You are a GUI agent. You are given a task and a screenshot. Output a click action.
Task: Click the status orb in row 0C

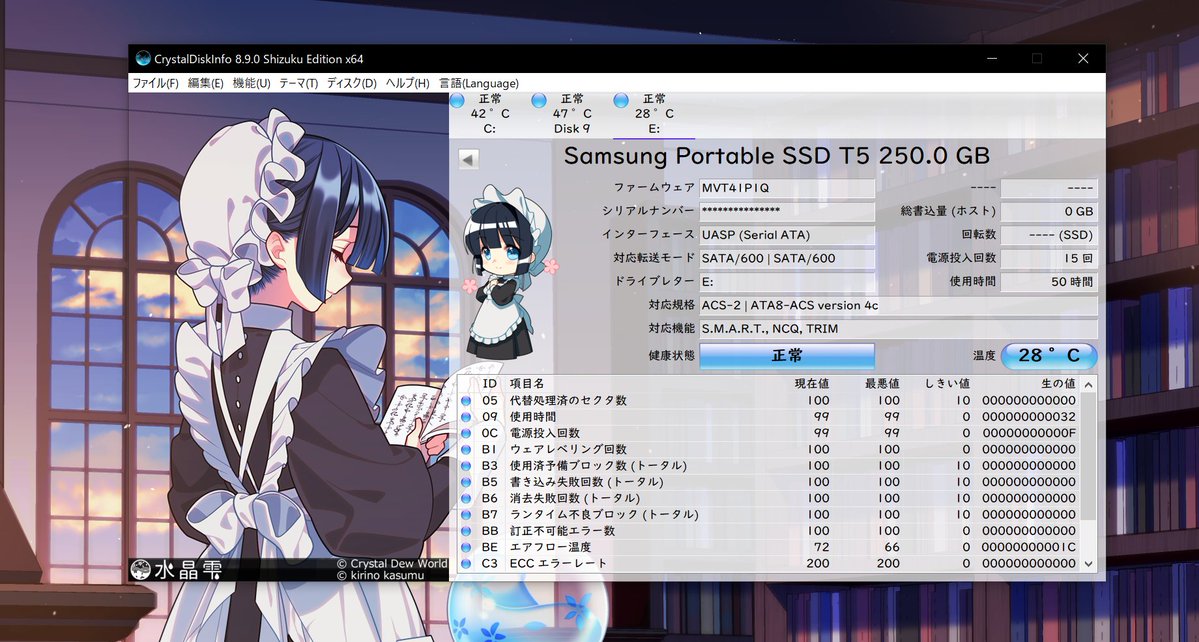pyautogui.click(x=466, y=433)
